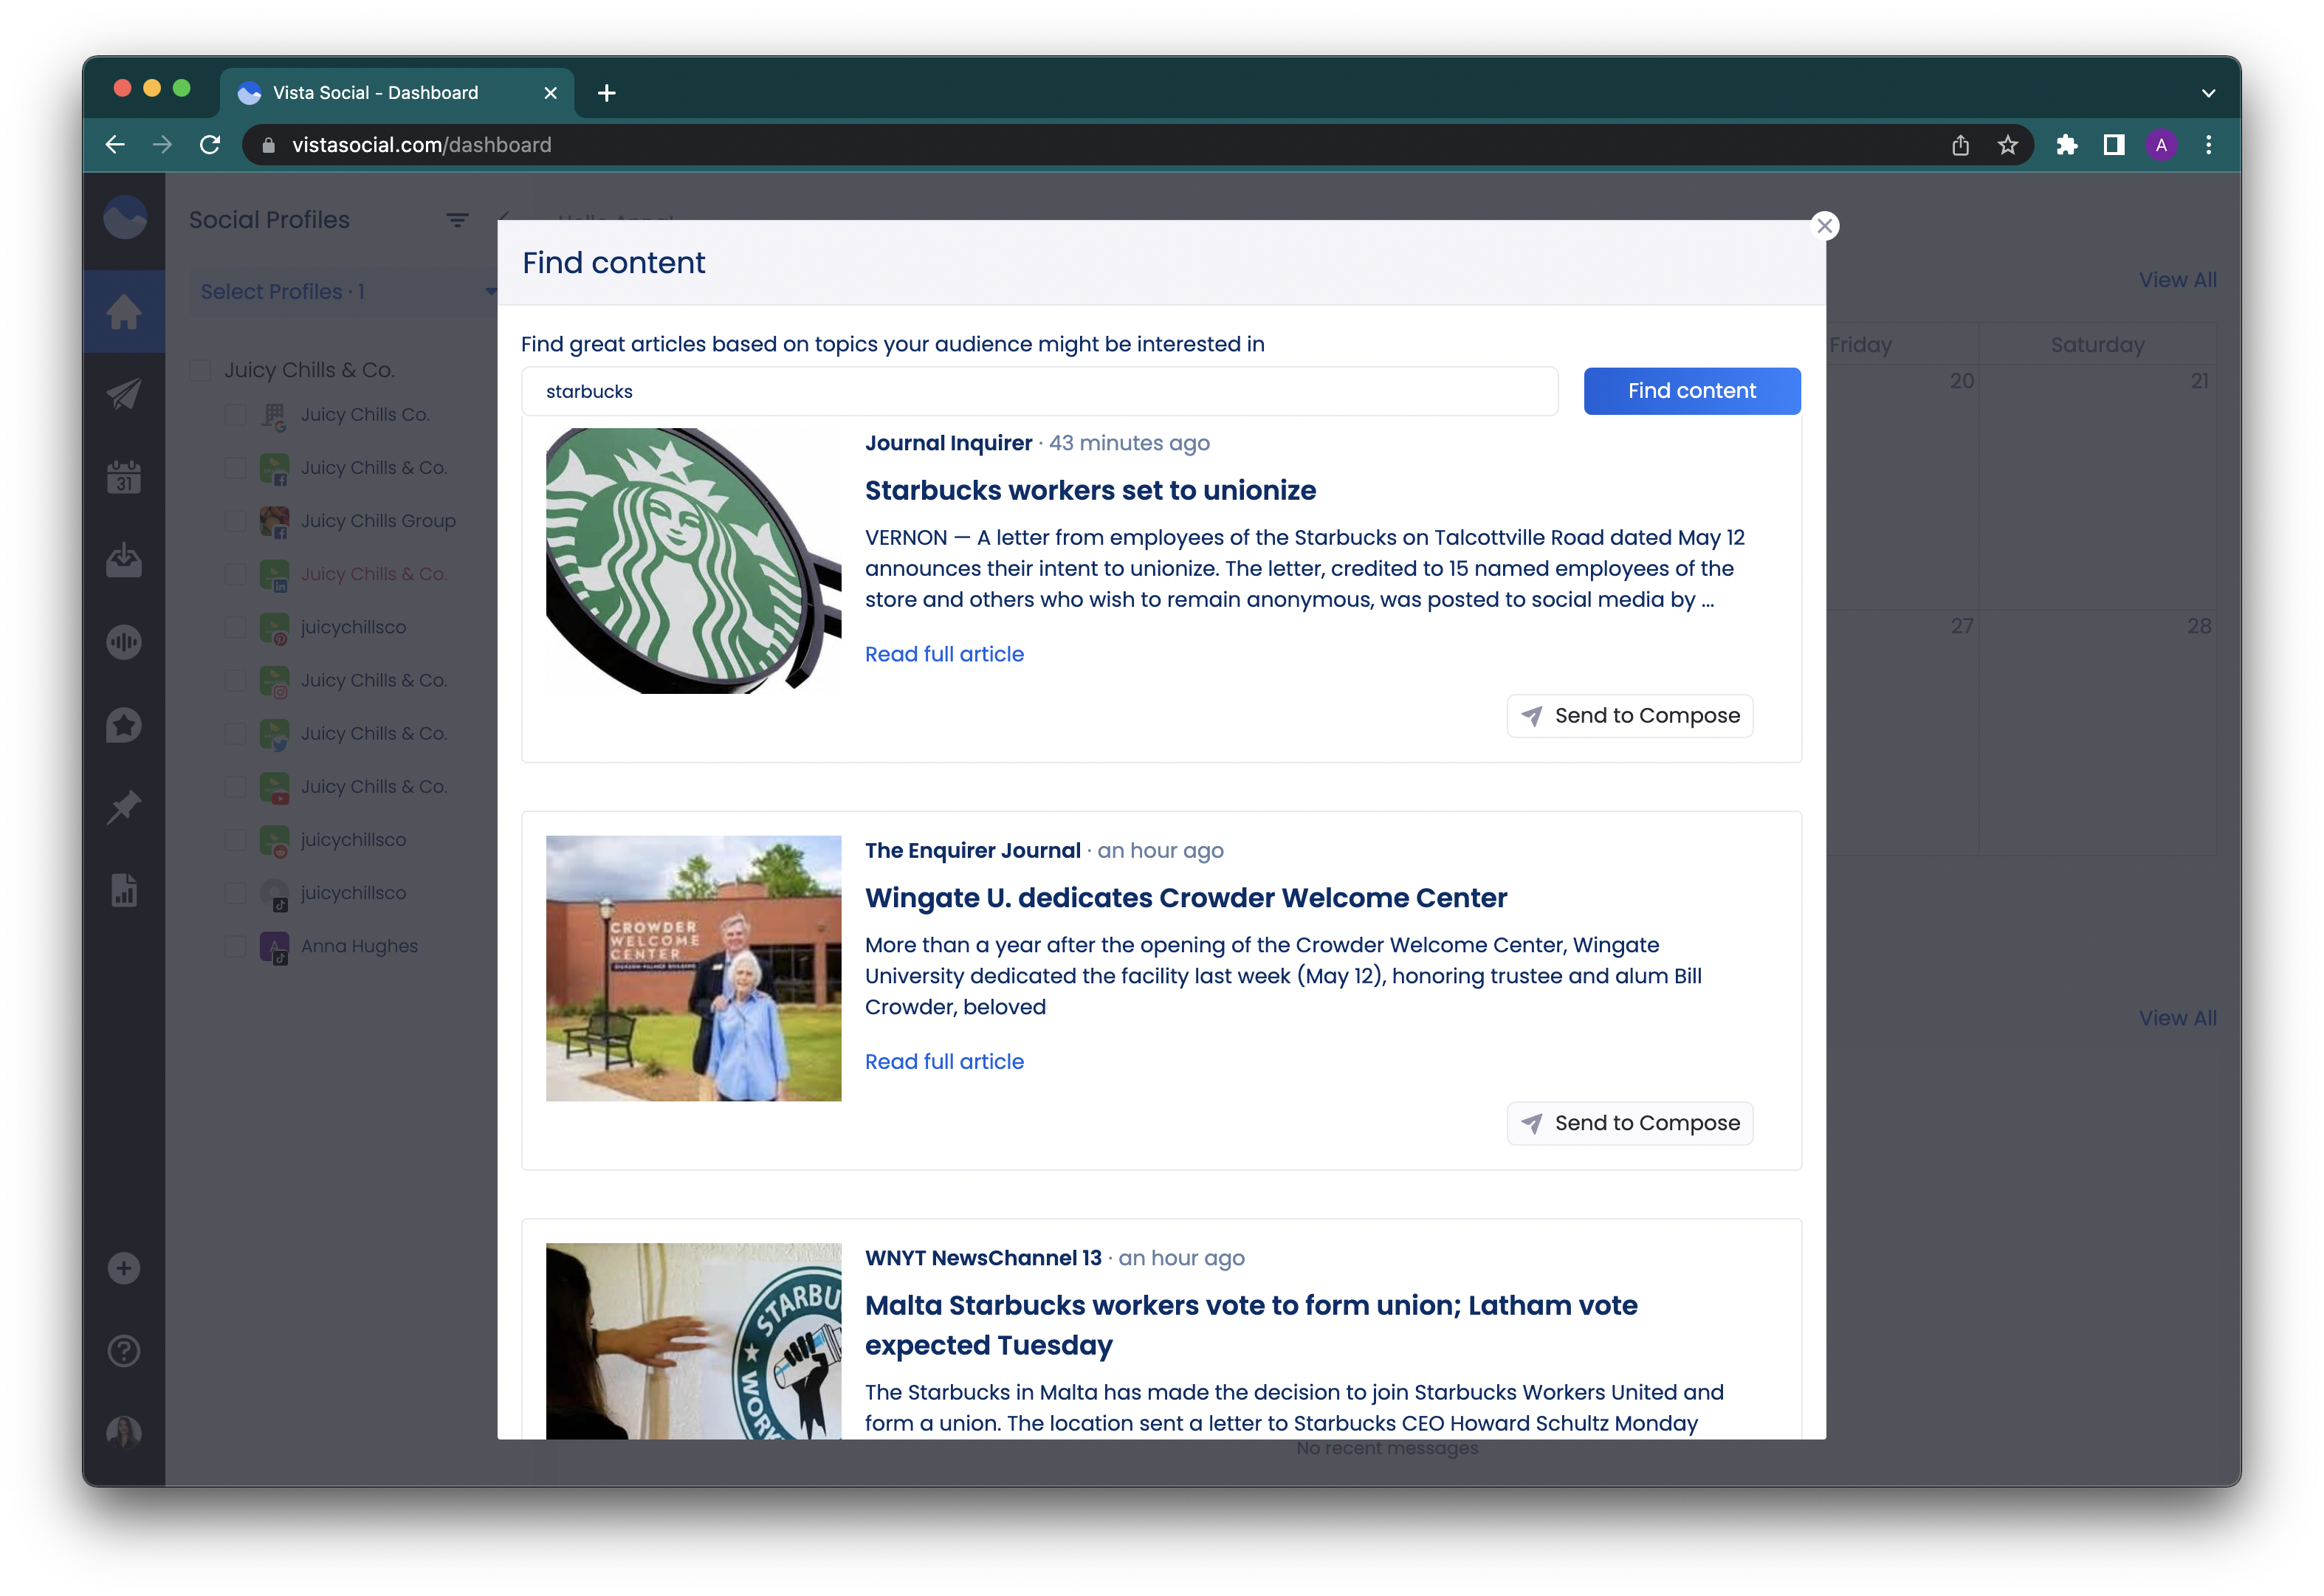Focus the starbucks search field

(1039, 391)
